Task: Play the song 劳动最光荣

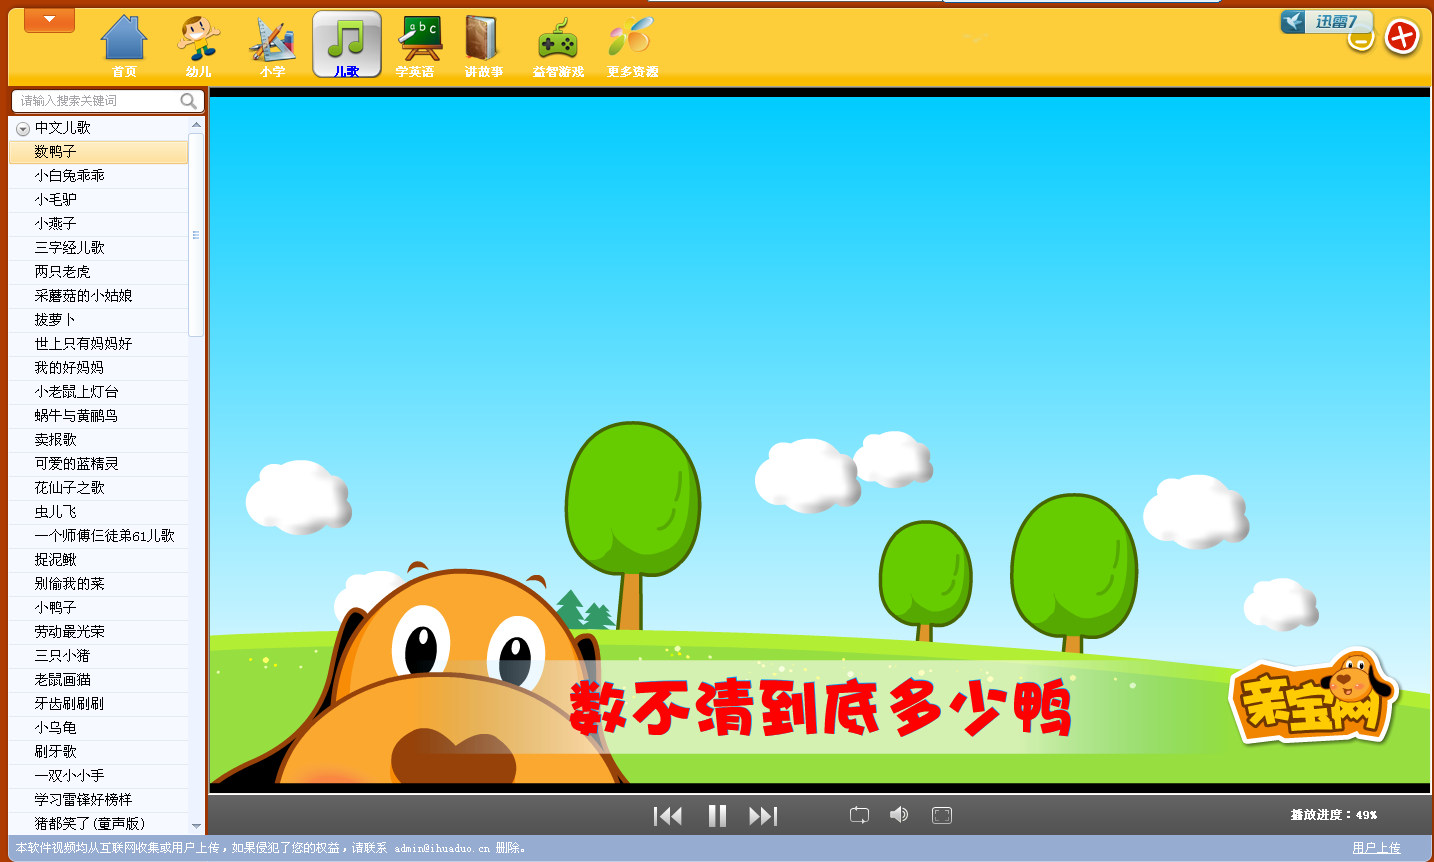Action: point(98,632)
